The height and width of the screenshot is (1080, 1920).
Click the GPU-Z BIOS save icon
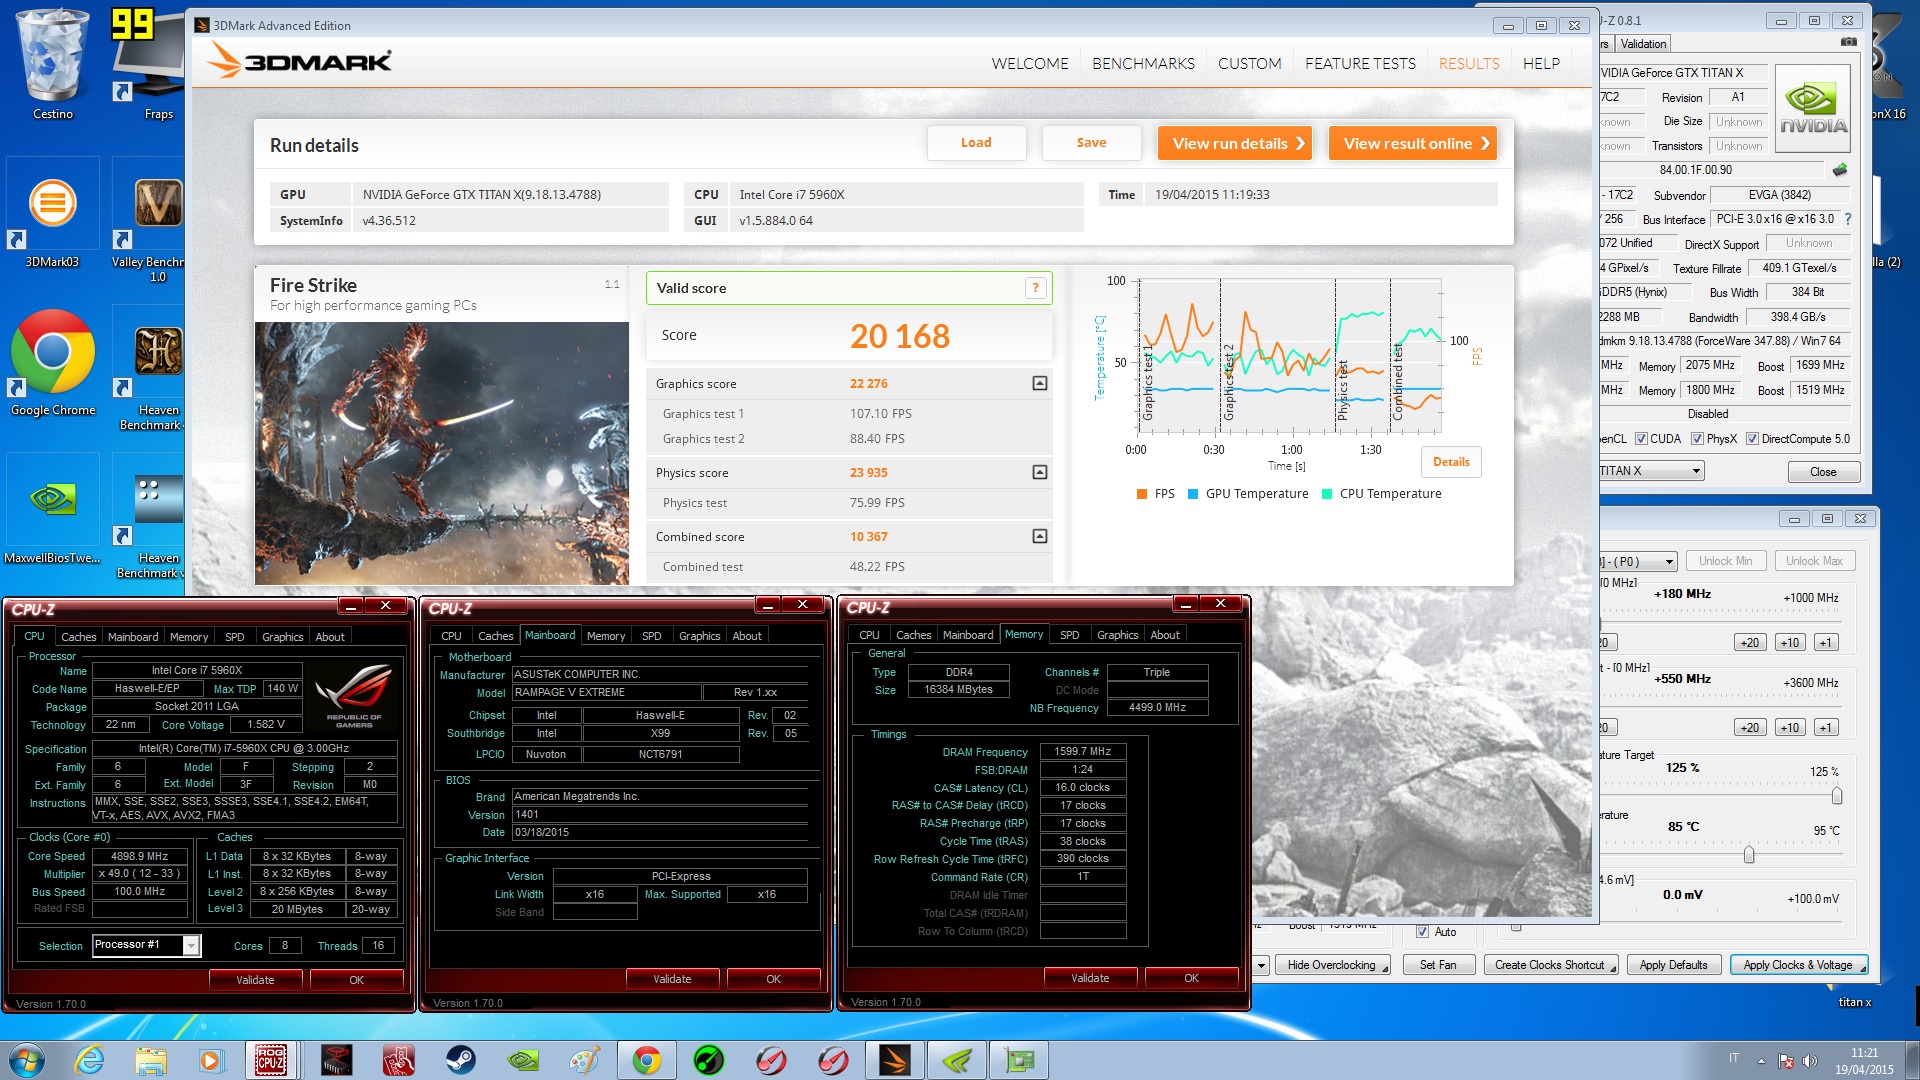click(1839, 170)
